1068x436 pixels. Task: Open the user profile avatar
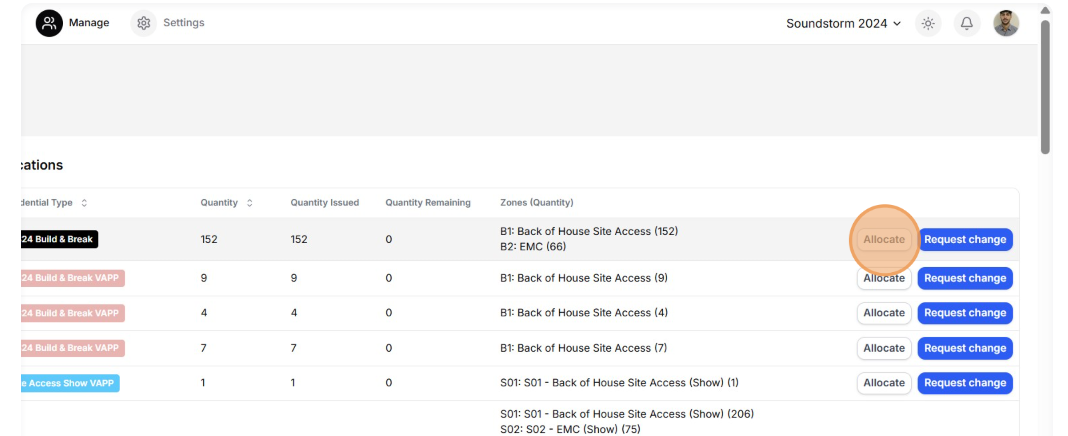coord(1006,23)
